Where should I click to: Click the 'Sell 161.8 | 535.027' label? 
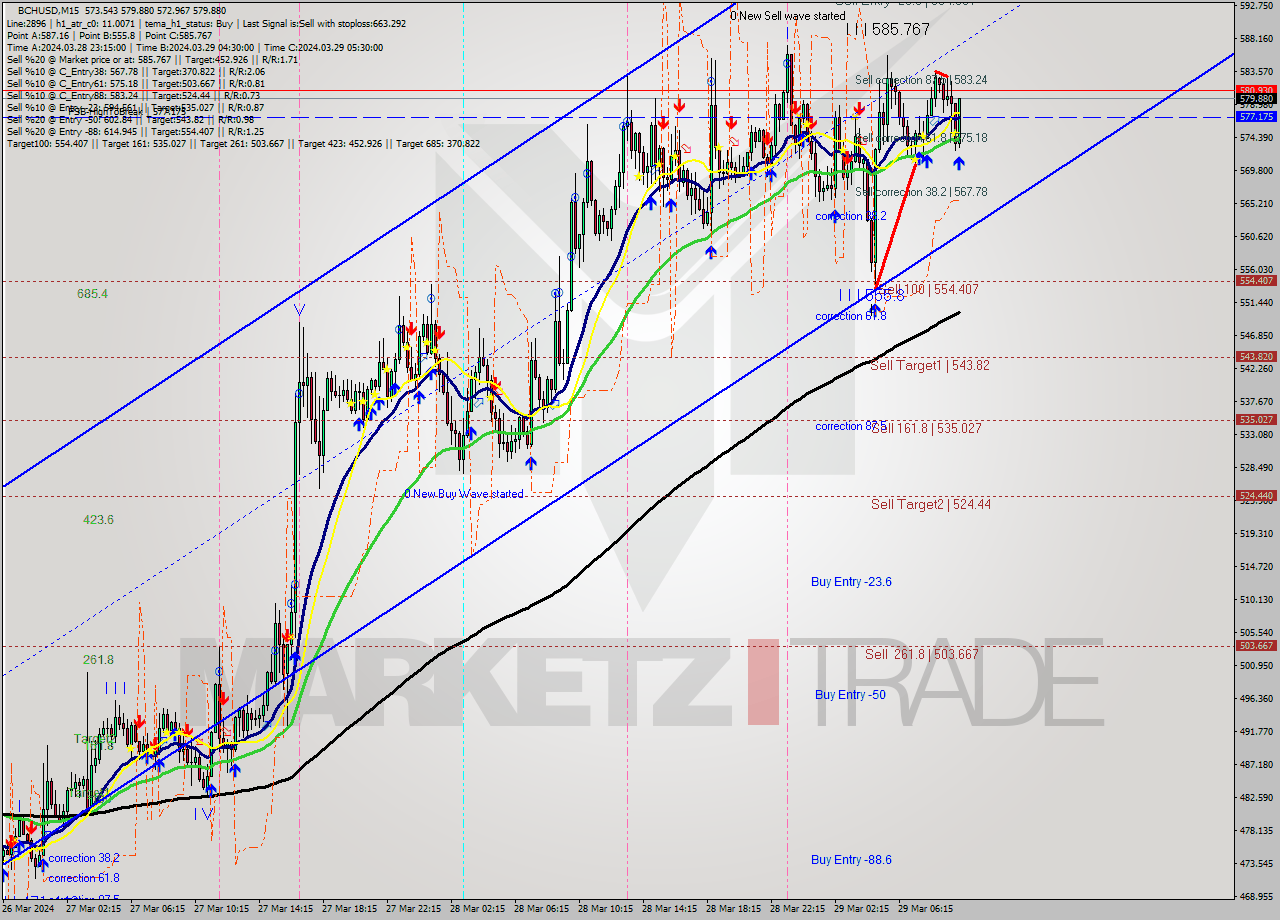926,428
